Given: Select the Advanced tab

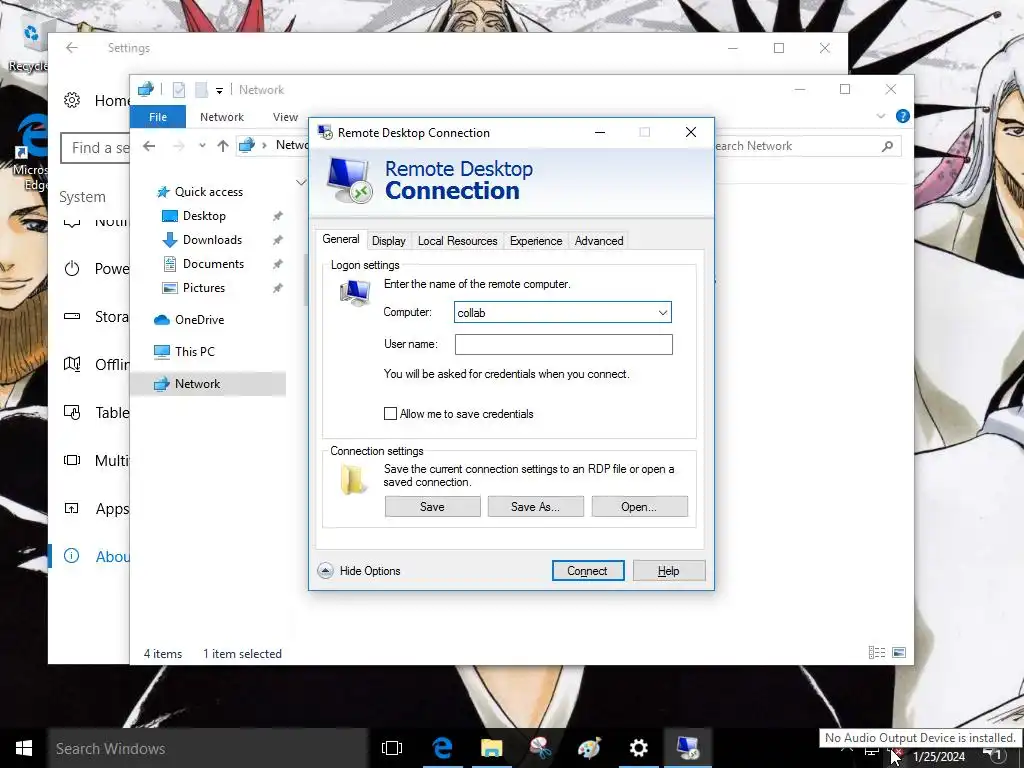Looking at the screenshot, I should pos(599,241).
